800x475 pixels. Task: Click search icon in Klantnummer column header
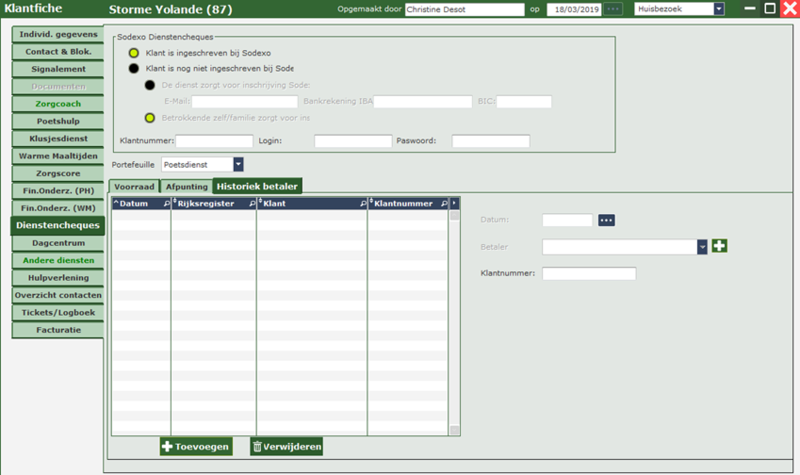pos(443,203)
